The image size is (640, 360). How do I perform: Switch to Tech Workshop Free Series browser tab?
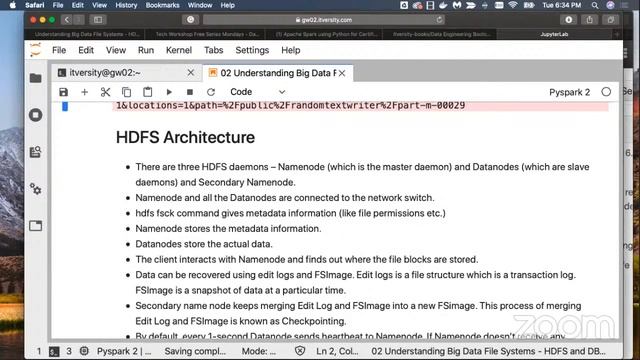(207, 34)
